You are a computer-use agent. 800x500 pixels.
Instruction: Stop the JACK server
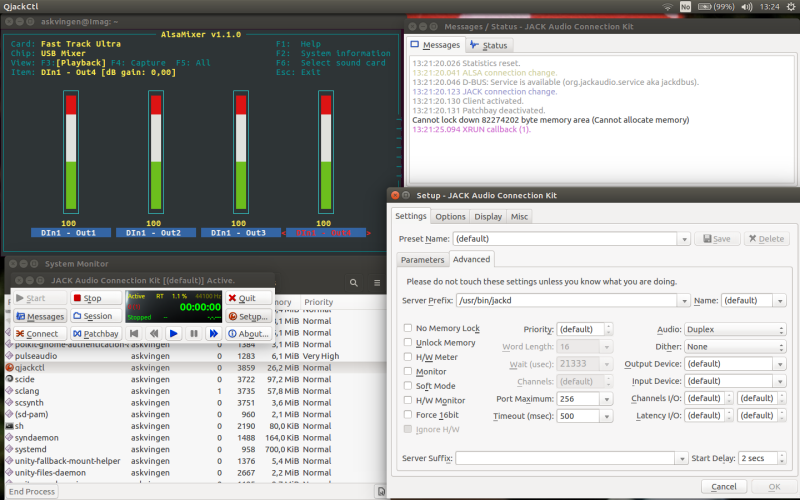point(96,298)
